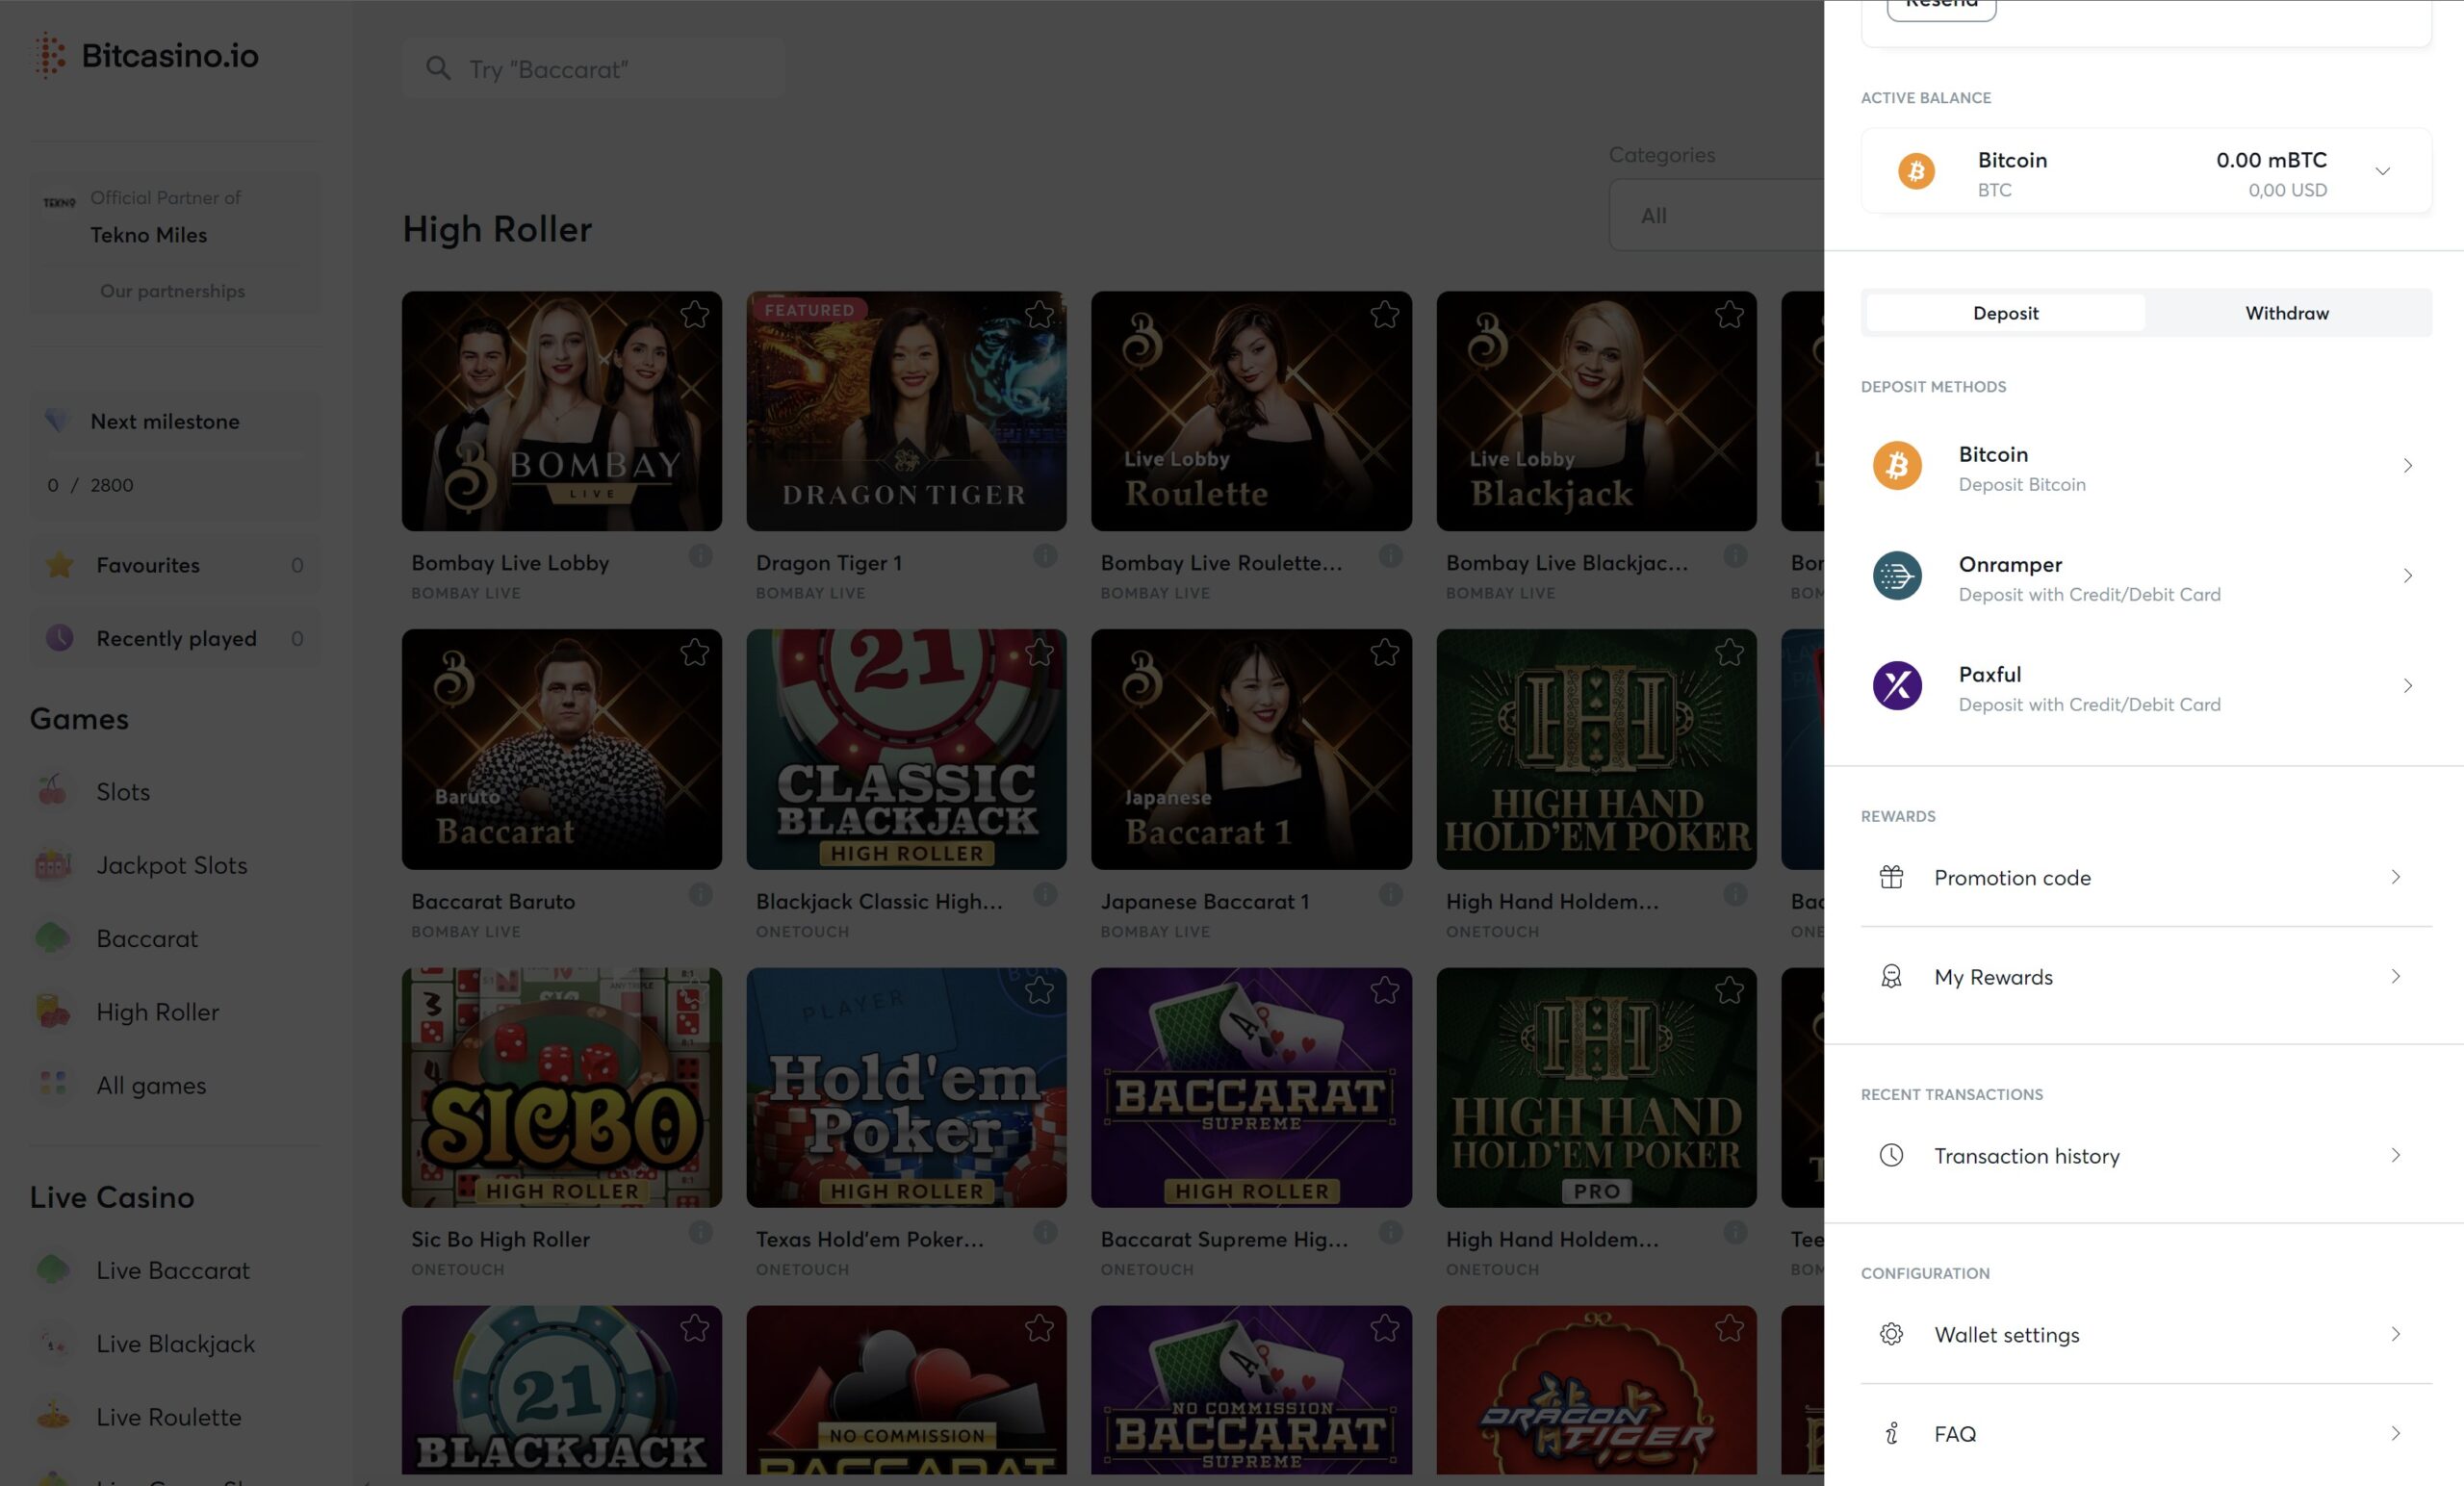The image size is (2464, 1486).
Task: Toggle favourite star on Texas Hold'em Poker
Action: pyautogui.click(x=1040, y=991)
